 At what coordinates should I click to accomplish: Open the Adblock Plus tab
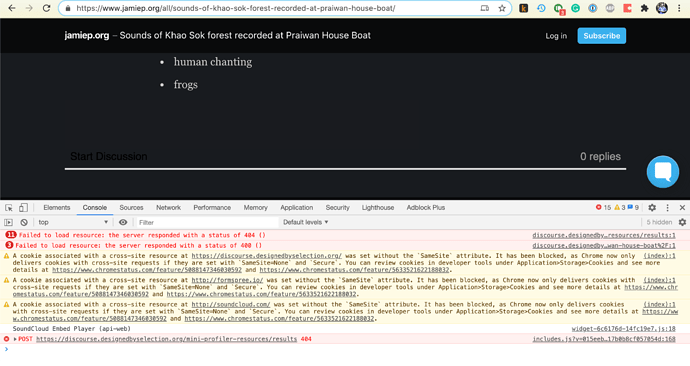click(x=426, y=208)
